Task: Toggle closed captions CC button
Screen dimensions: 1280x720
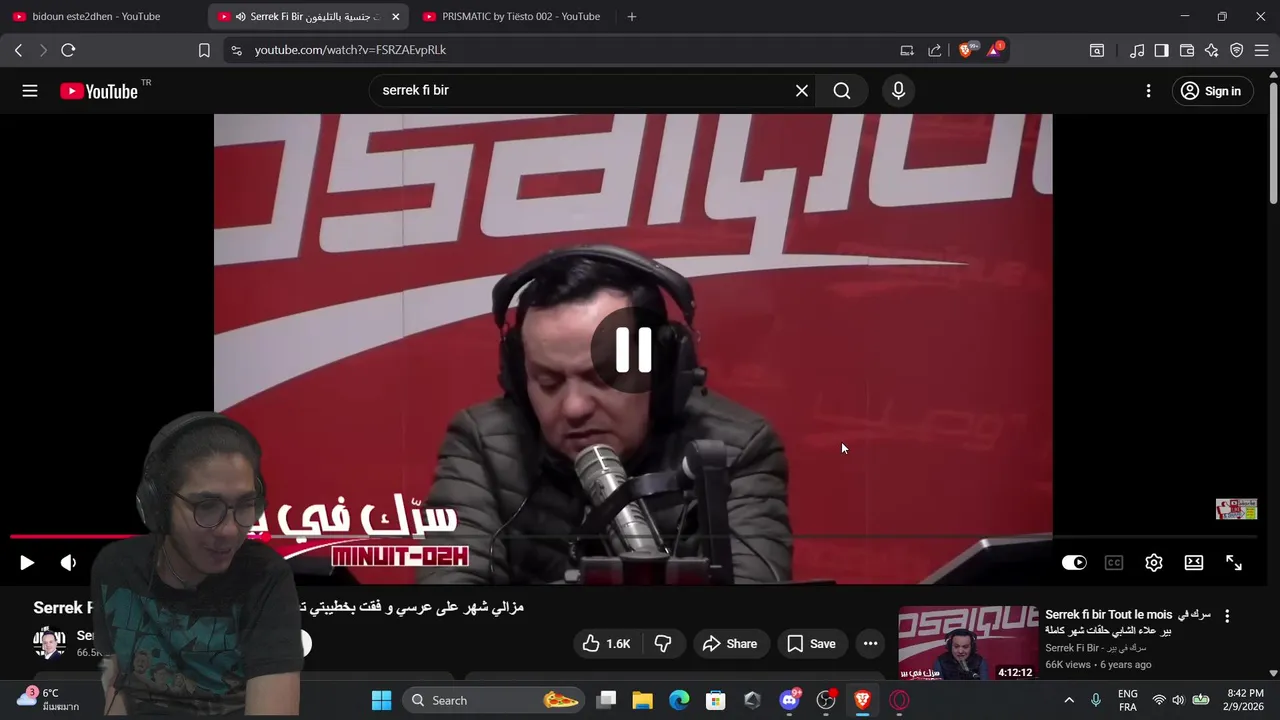Action: pyautogui.click(x=1114, y=563)
